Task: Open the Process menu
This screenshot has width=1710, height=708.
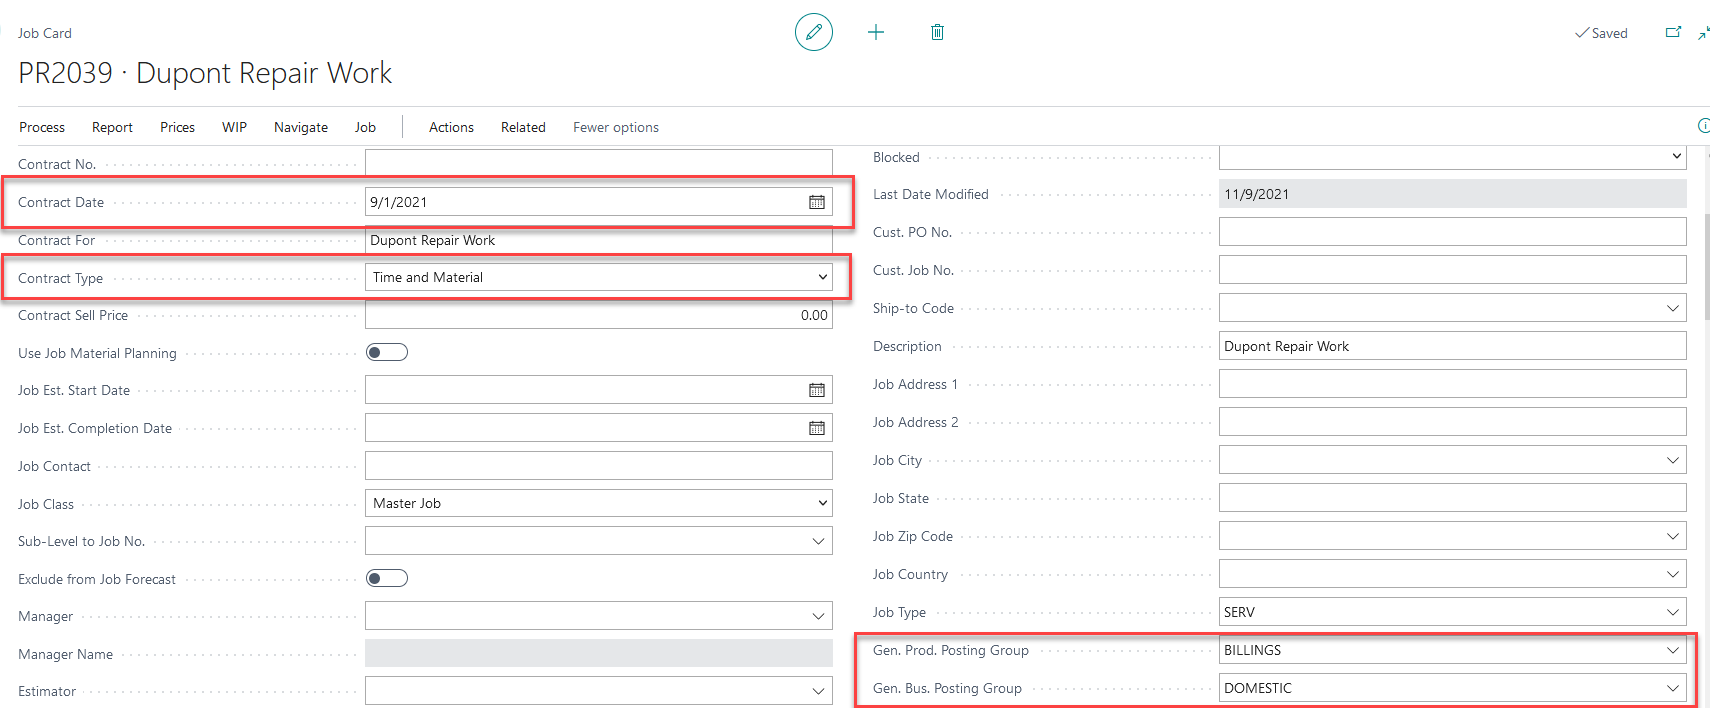Action: [42, 127]
